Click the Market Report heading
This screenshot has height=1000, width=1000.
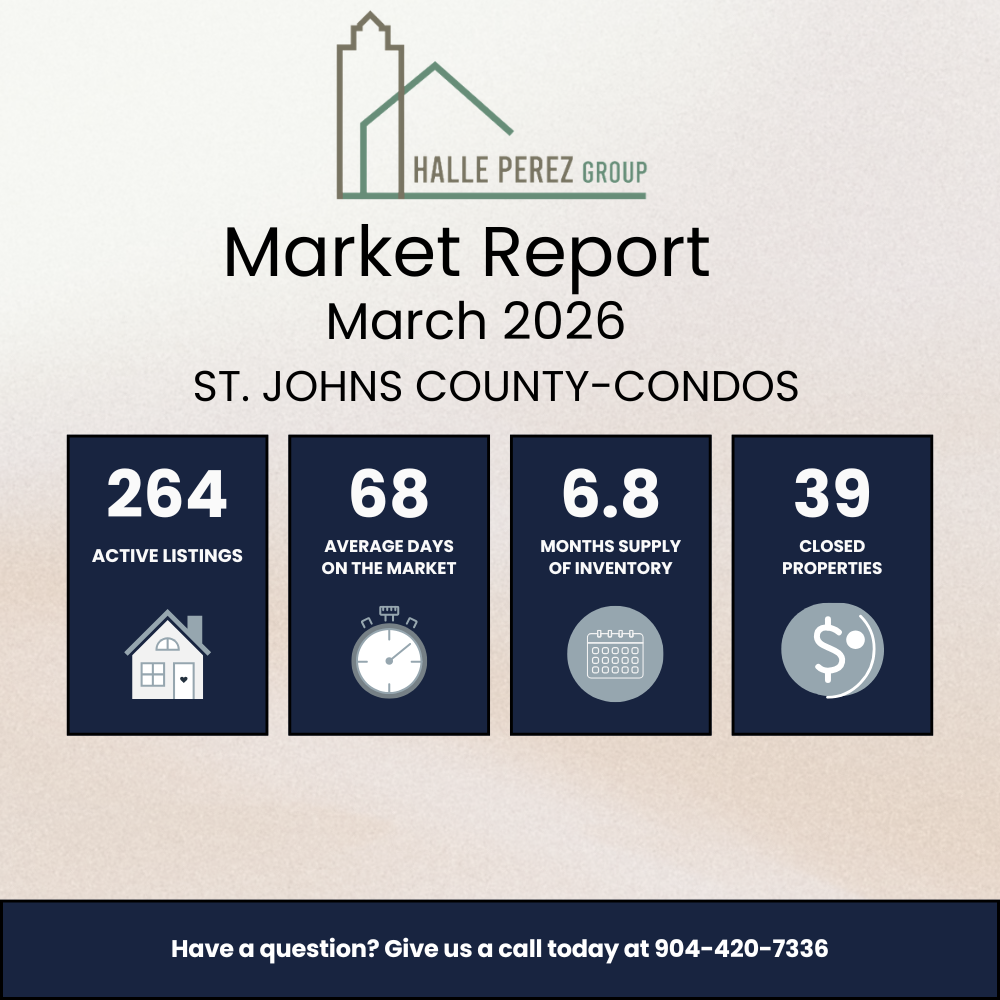466,253
